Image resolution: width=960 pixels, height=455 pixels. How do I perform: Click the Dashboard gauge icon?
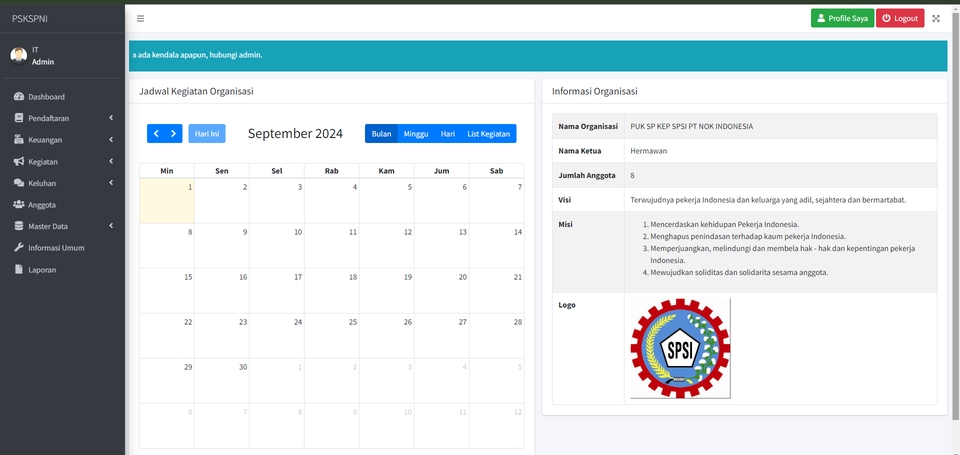point(18,97)
